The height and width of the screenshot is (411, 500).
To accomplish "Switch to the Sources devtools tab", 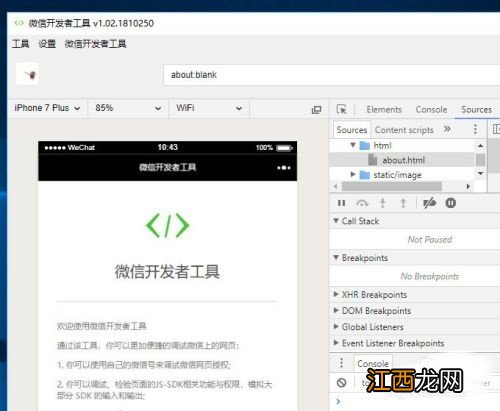I will (476, 109).
